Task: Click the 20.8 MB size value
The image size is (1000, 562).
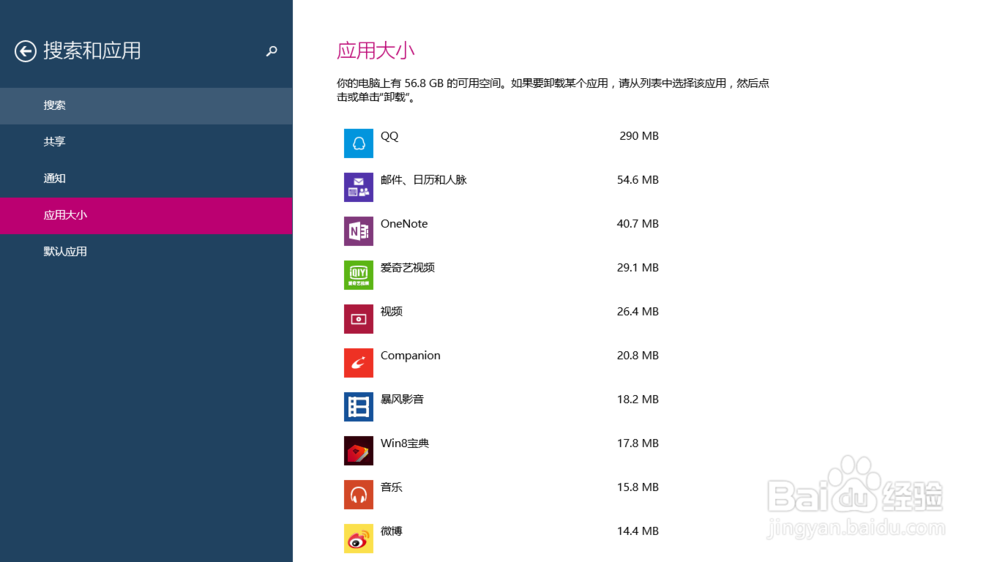Action: click(638, 355)
